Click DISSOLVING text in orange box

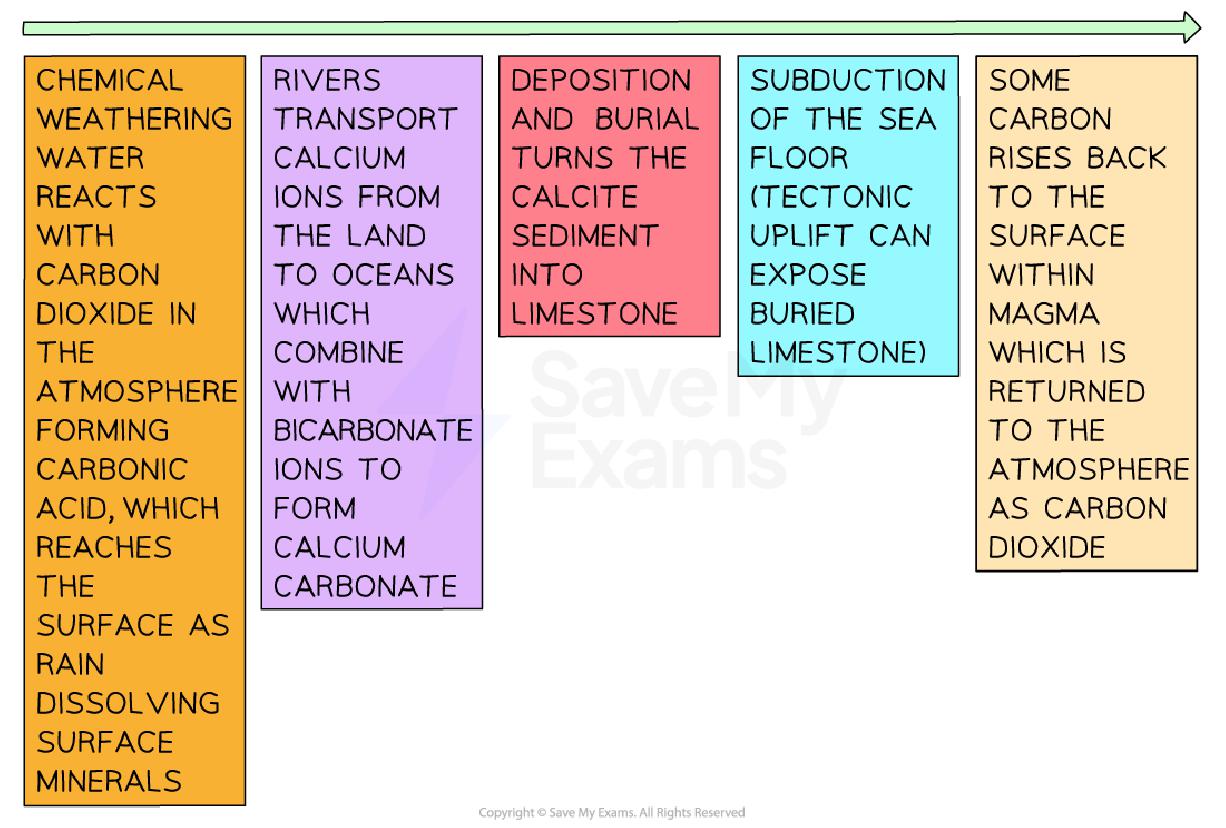pos(128,704)
